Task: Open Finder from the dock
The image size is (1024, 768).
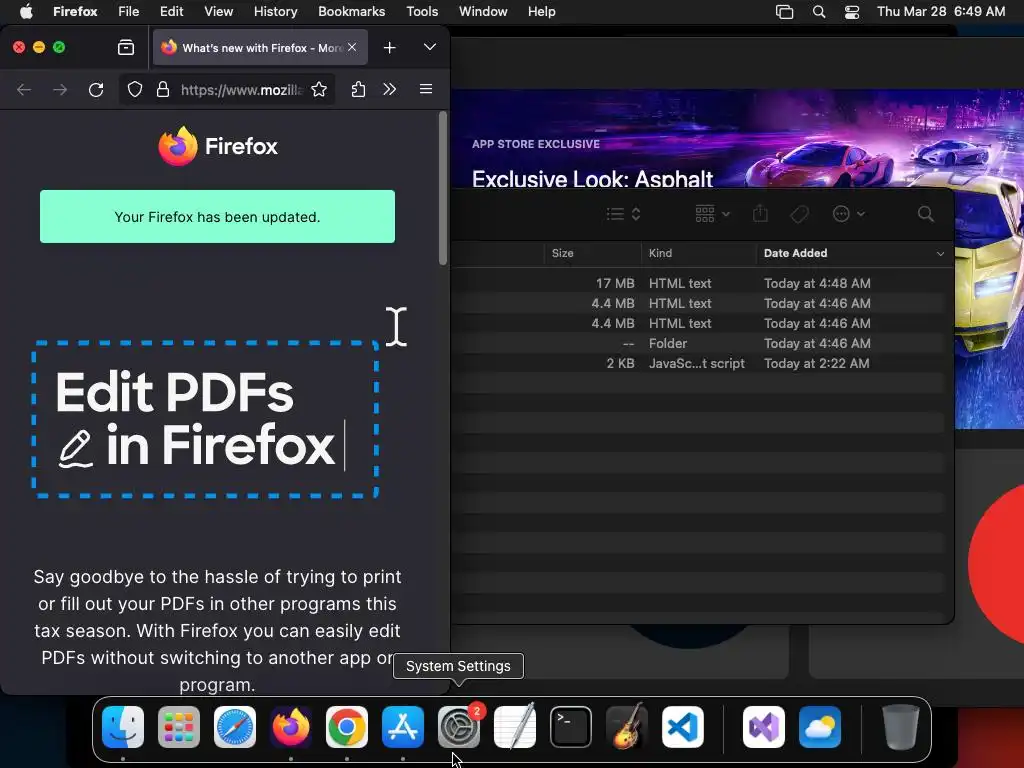Action: pos(123,727)
